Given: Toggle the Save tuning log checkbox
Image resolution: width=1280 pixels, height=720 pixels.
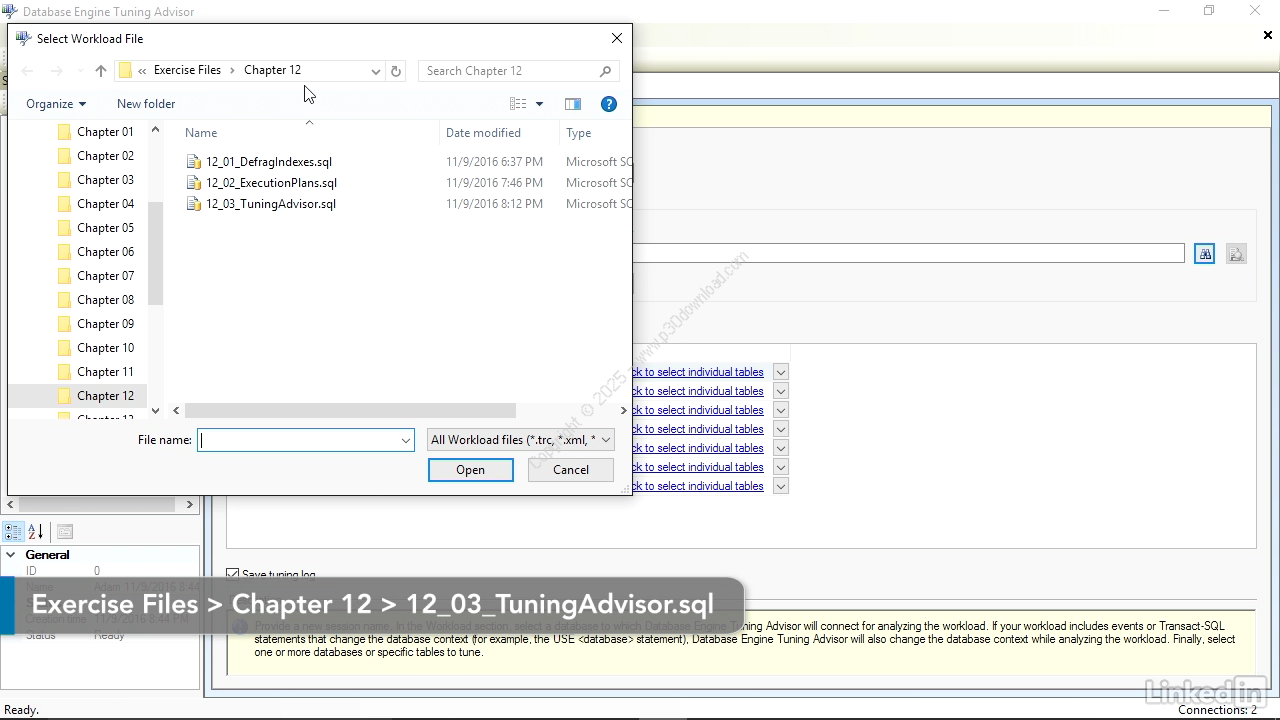Looking at the screenshot, I should pyautogui.click(x=233, y=574).
